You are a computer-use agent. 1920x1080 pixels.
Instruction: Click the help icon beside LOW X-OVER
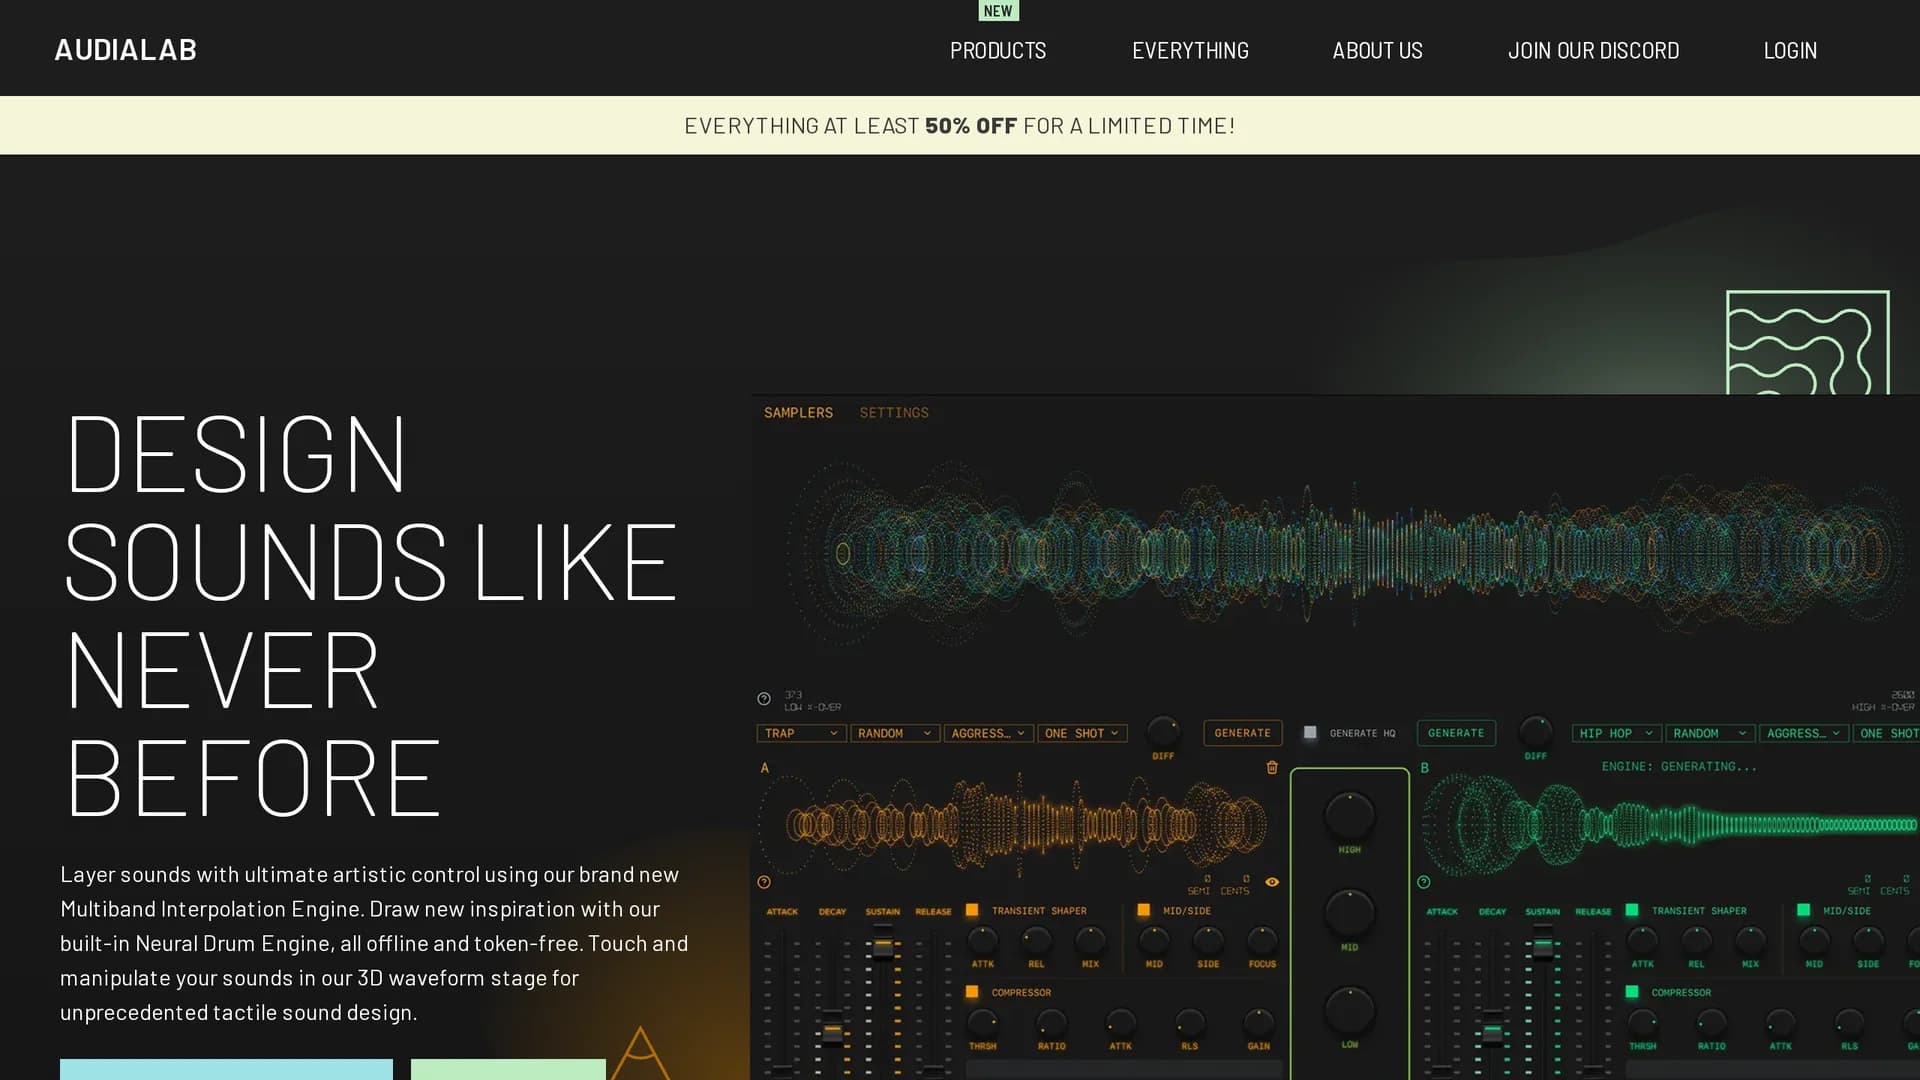point(764,699)
